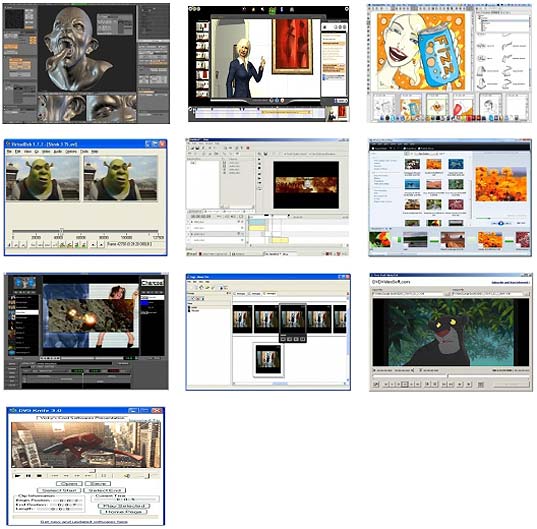Click the step-forward icon in VirtualDub's toolbar
The width and height of the screenshot is (537, 529).
[x=48, y=244]
